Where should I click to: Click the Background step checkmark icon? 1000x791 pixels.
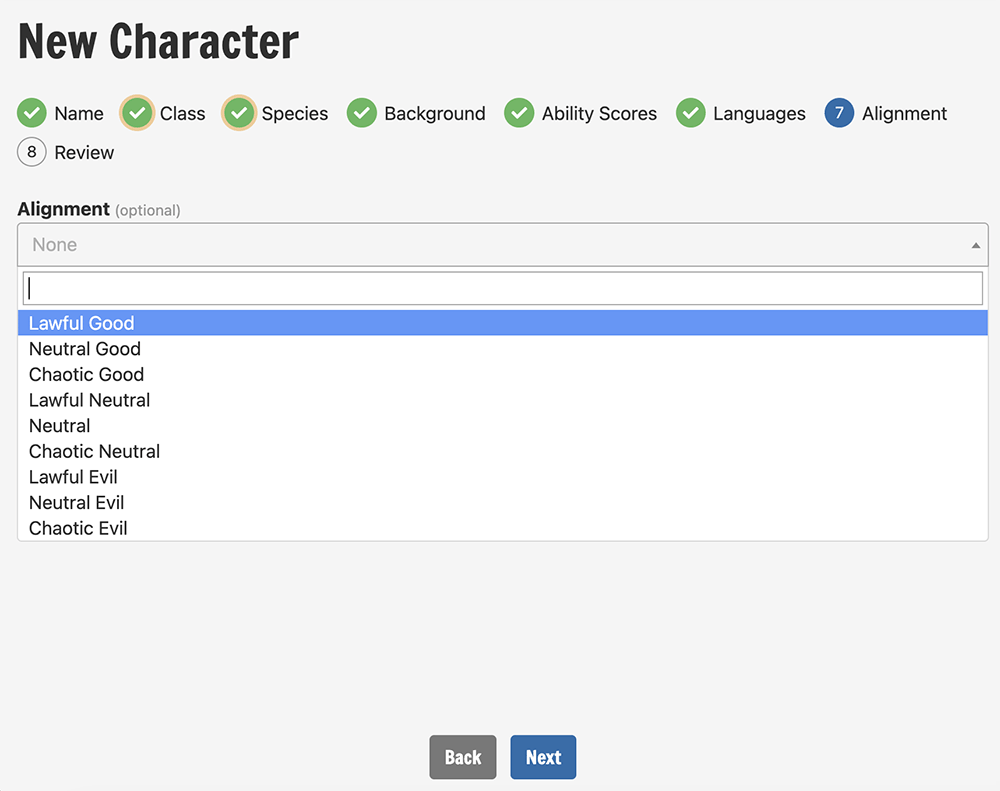click(x=362, y=113)
